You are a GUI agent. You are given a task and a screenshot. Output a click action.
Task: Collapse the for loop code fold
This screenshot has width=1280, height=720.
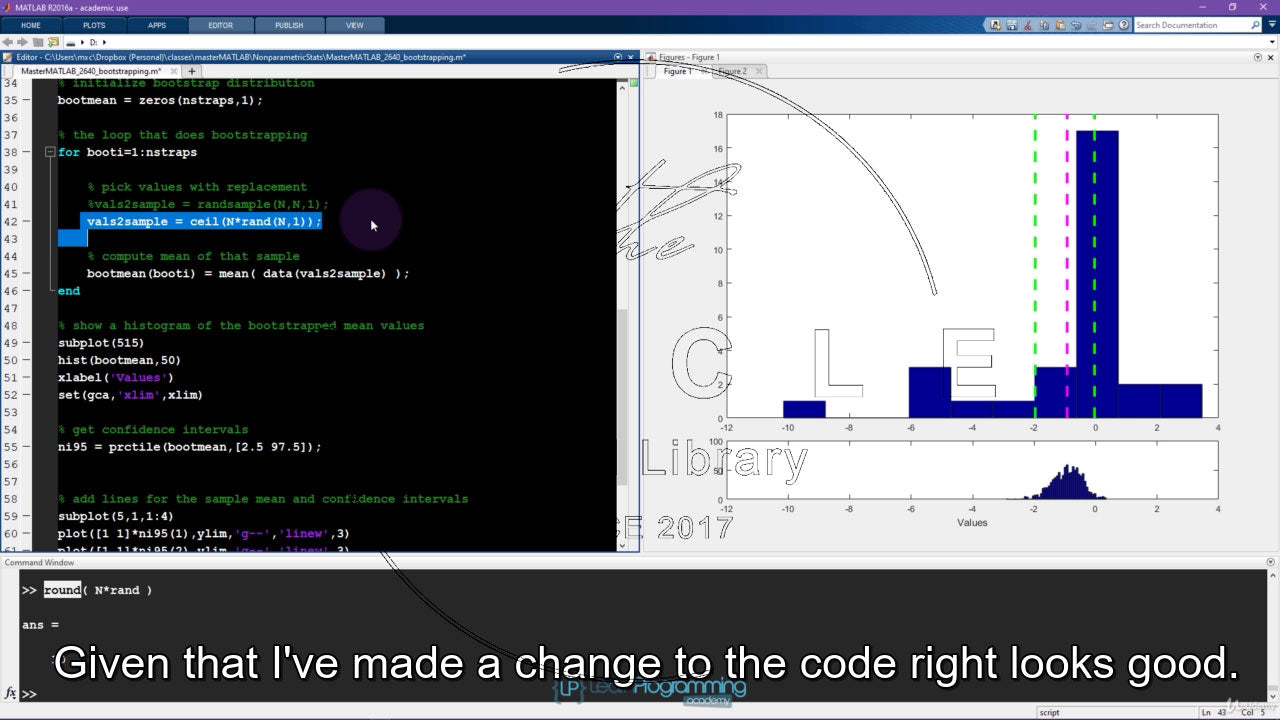pyautogui.click(x=49, y=152)
